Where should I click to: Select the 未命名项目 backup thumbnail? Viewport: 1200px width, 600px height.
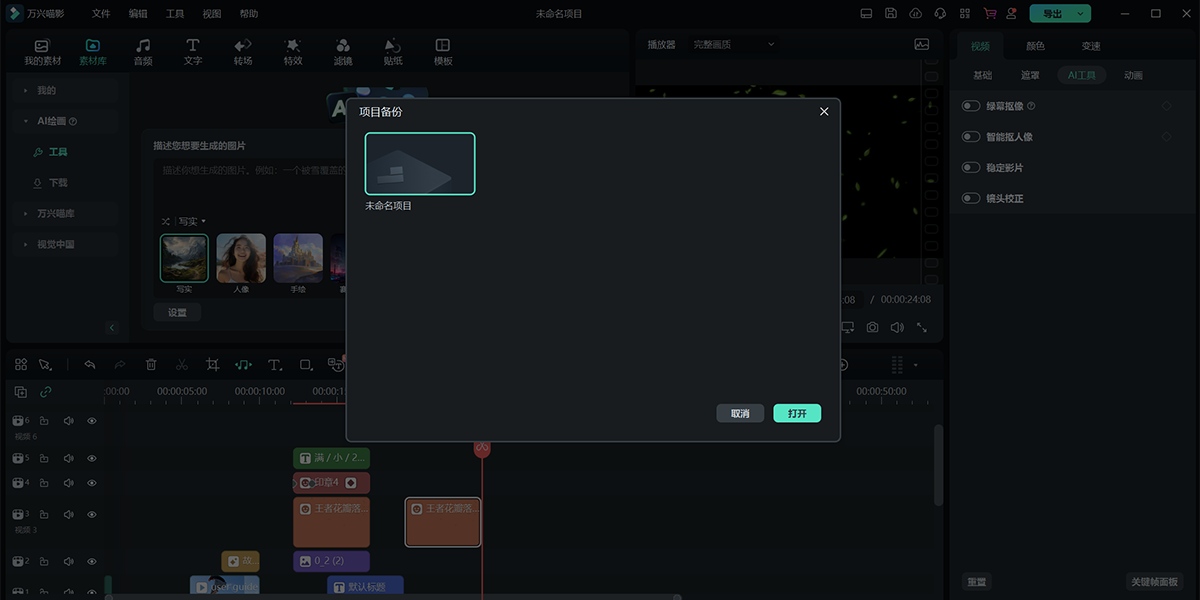(x=420, y=164)
